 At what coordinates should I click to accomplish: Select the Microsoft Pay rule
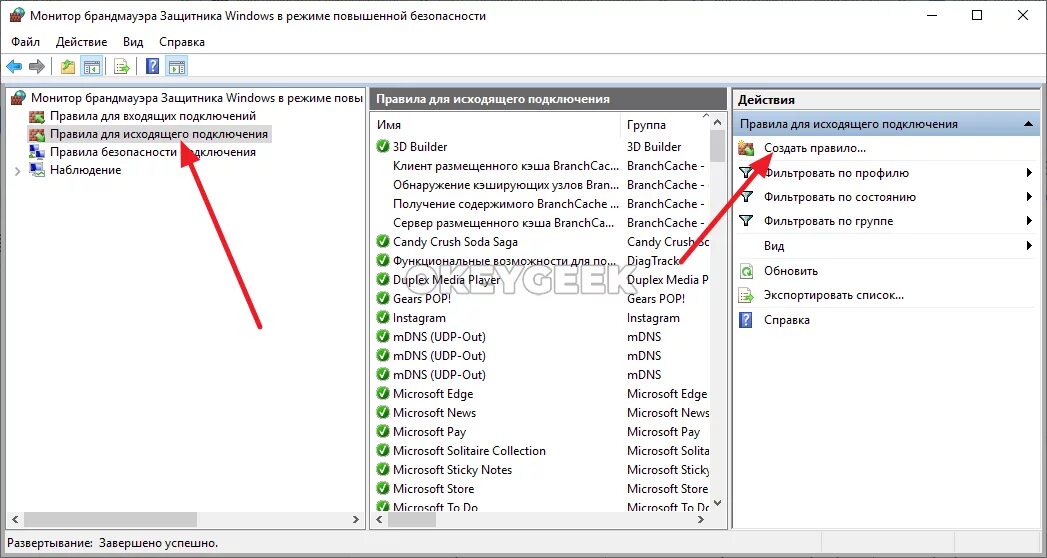(429, 432)
